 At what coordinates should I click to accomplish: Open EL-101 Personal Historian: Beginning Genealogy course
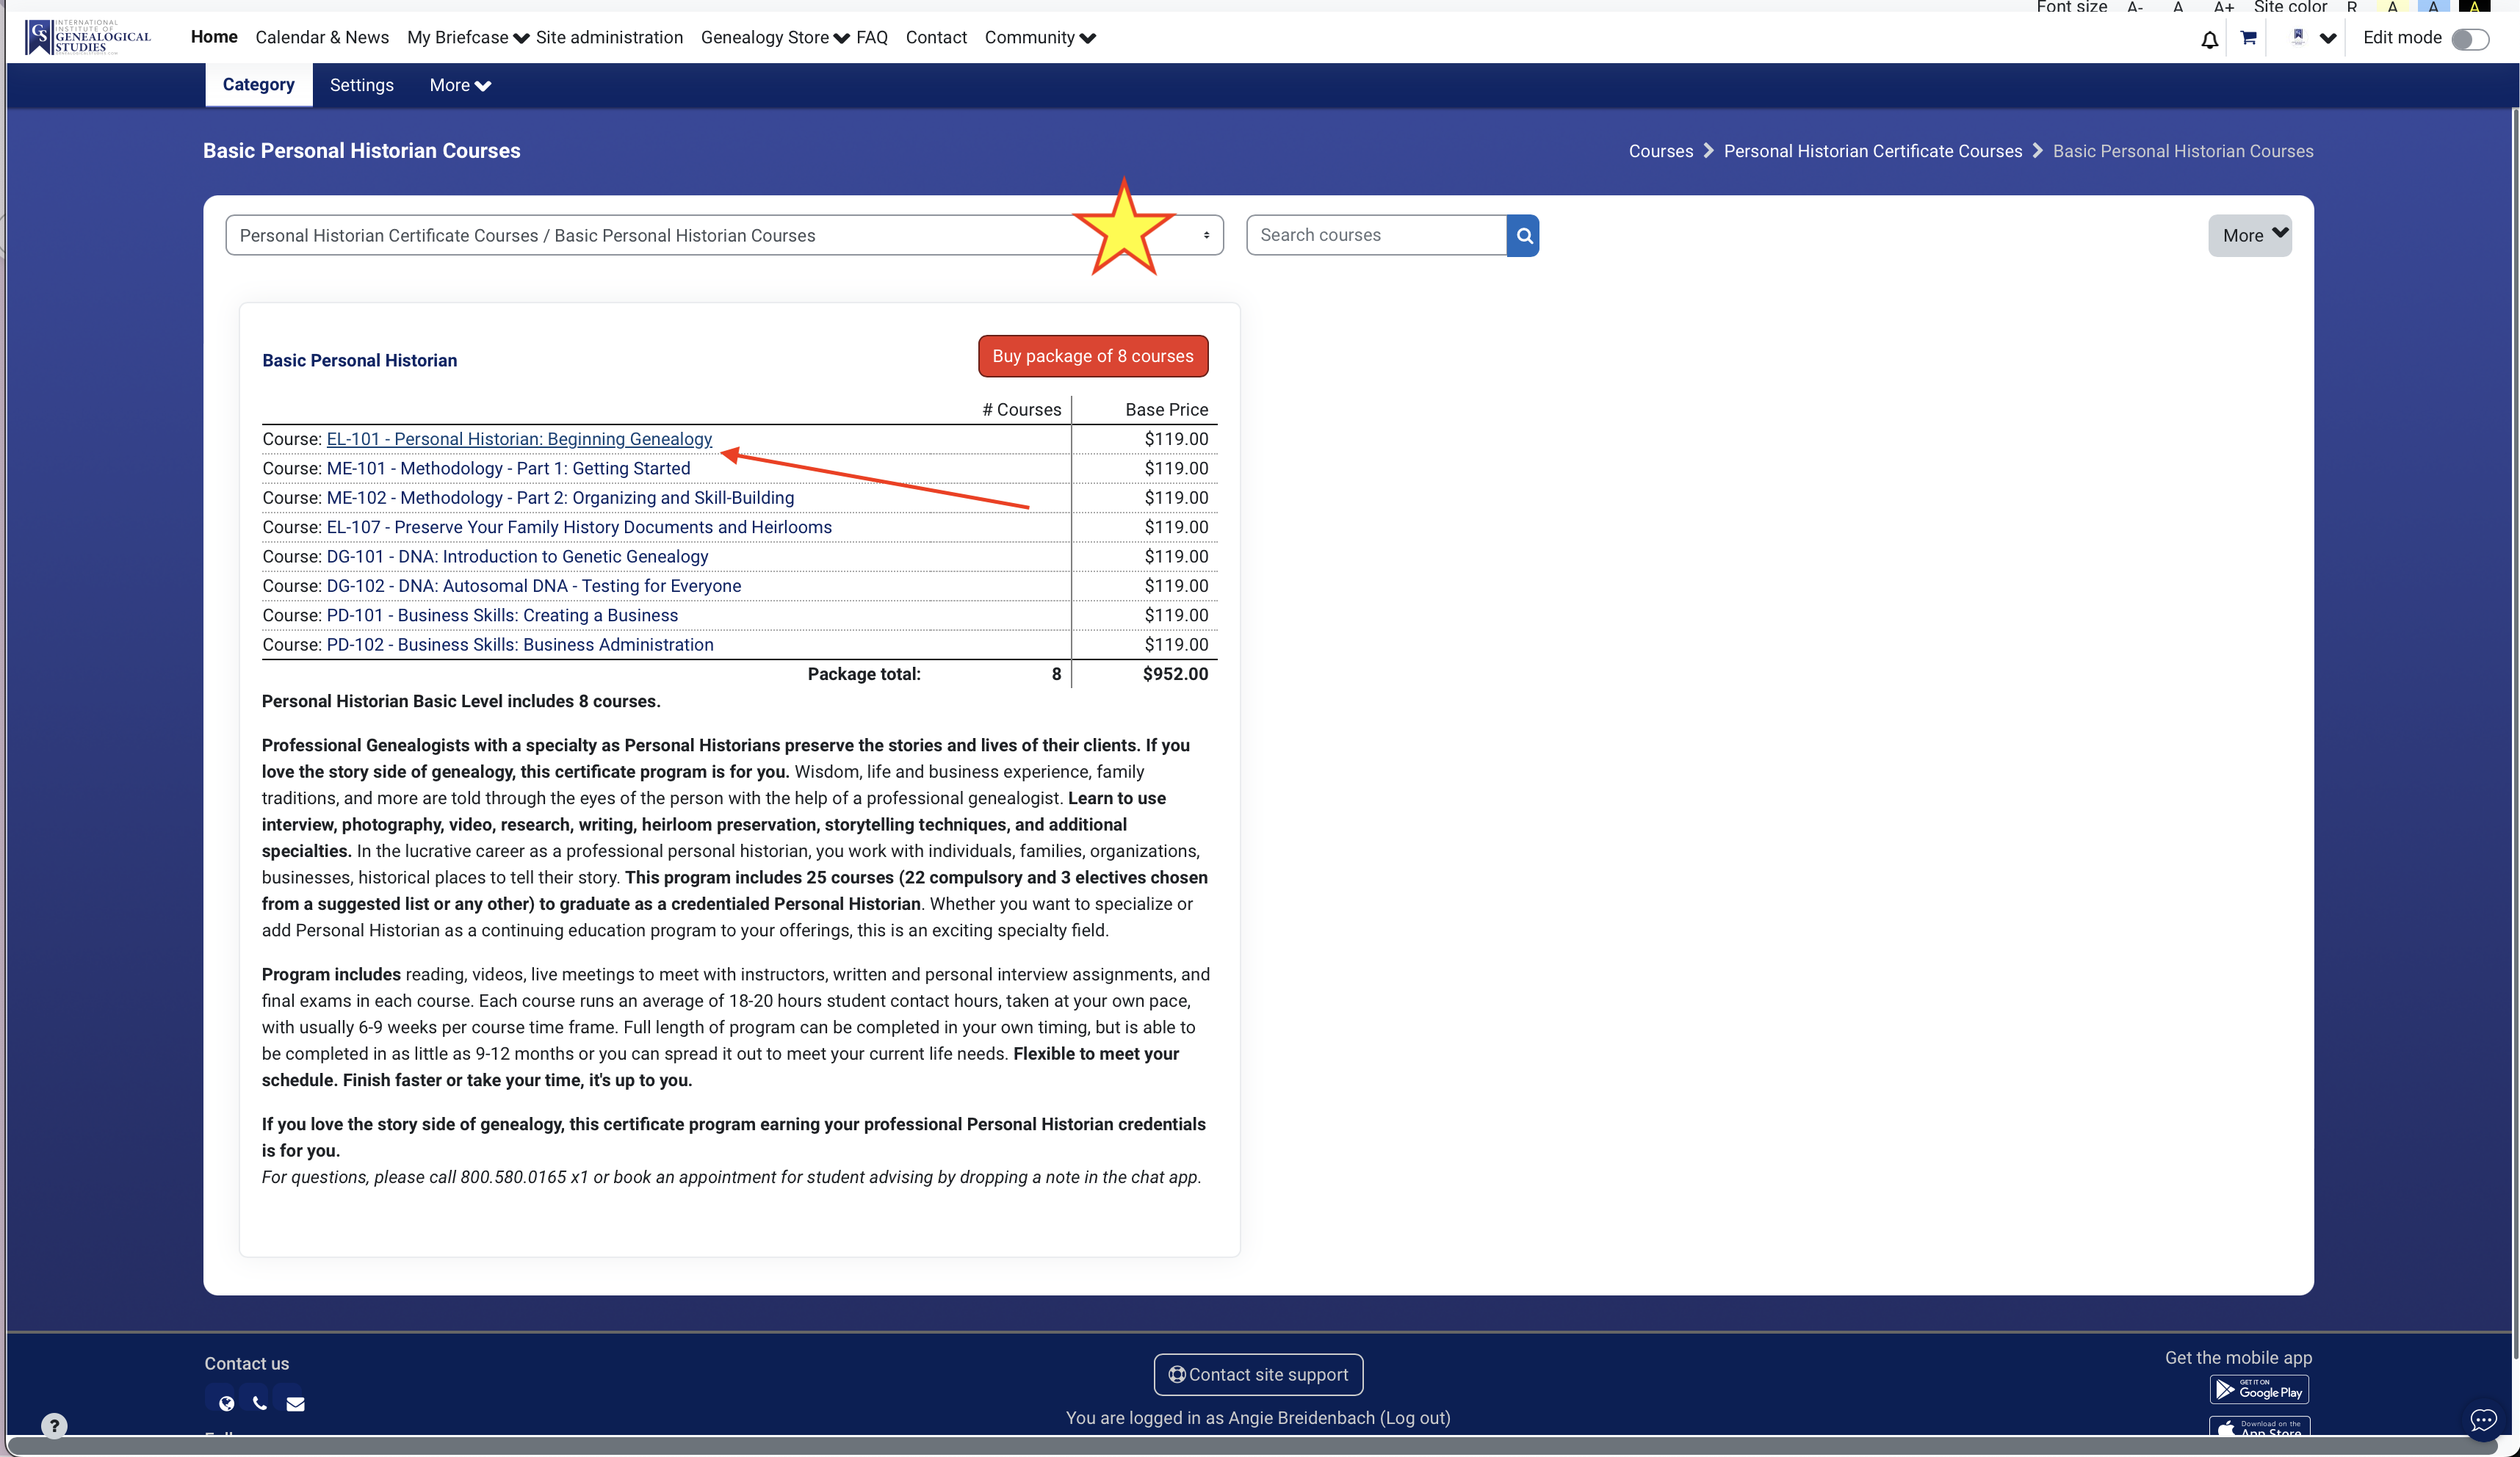(x=519, y=439)
